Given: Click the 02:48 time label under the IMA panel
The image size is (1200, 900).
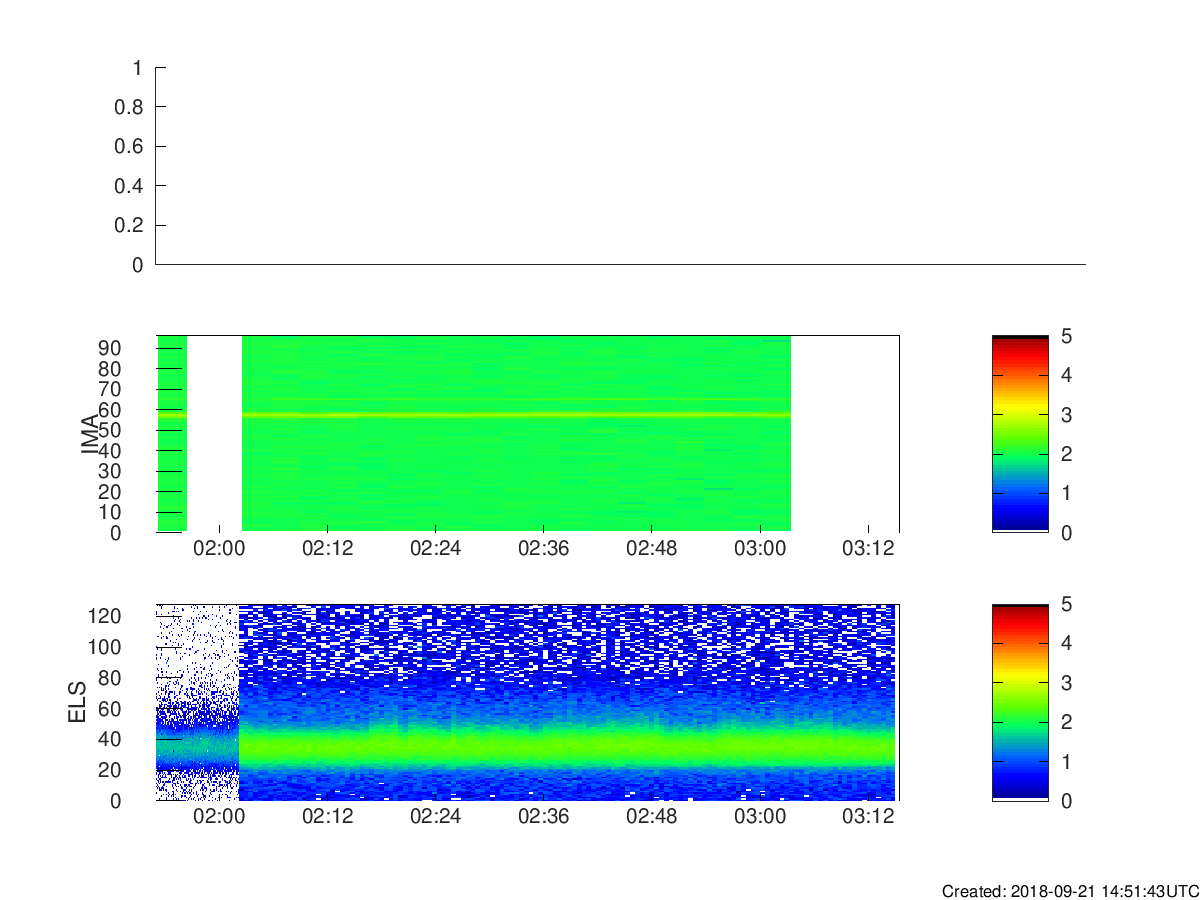Looking at the screenshot, I should tap(652, 548).
